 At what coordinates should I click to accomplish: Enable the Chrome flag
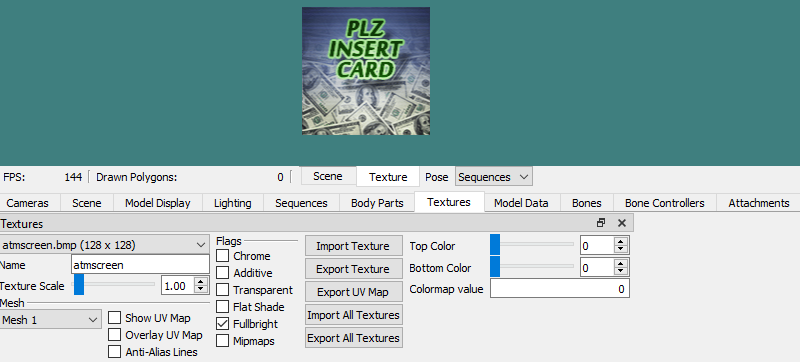(222, 256)
